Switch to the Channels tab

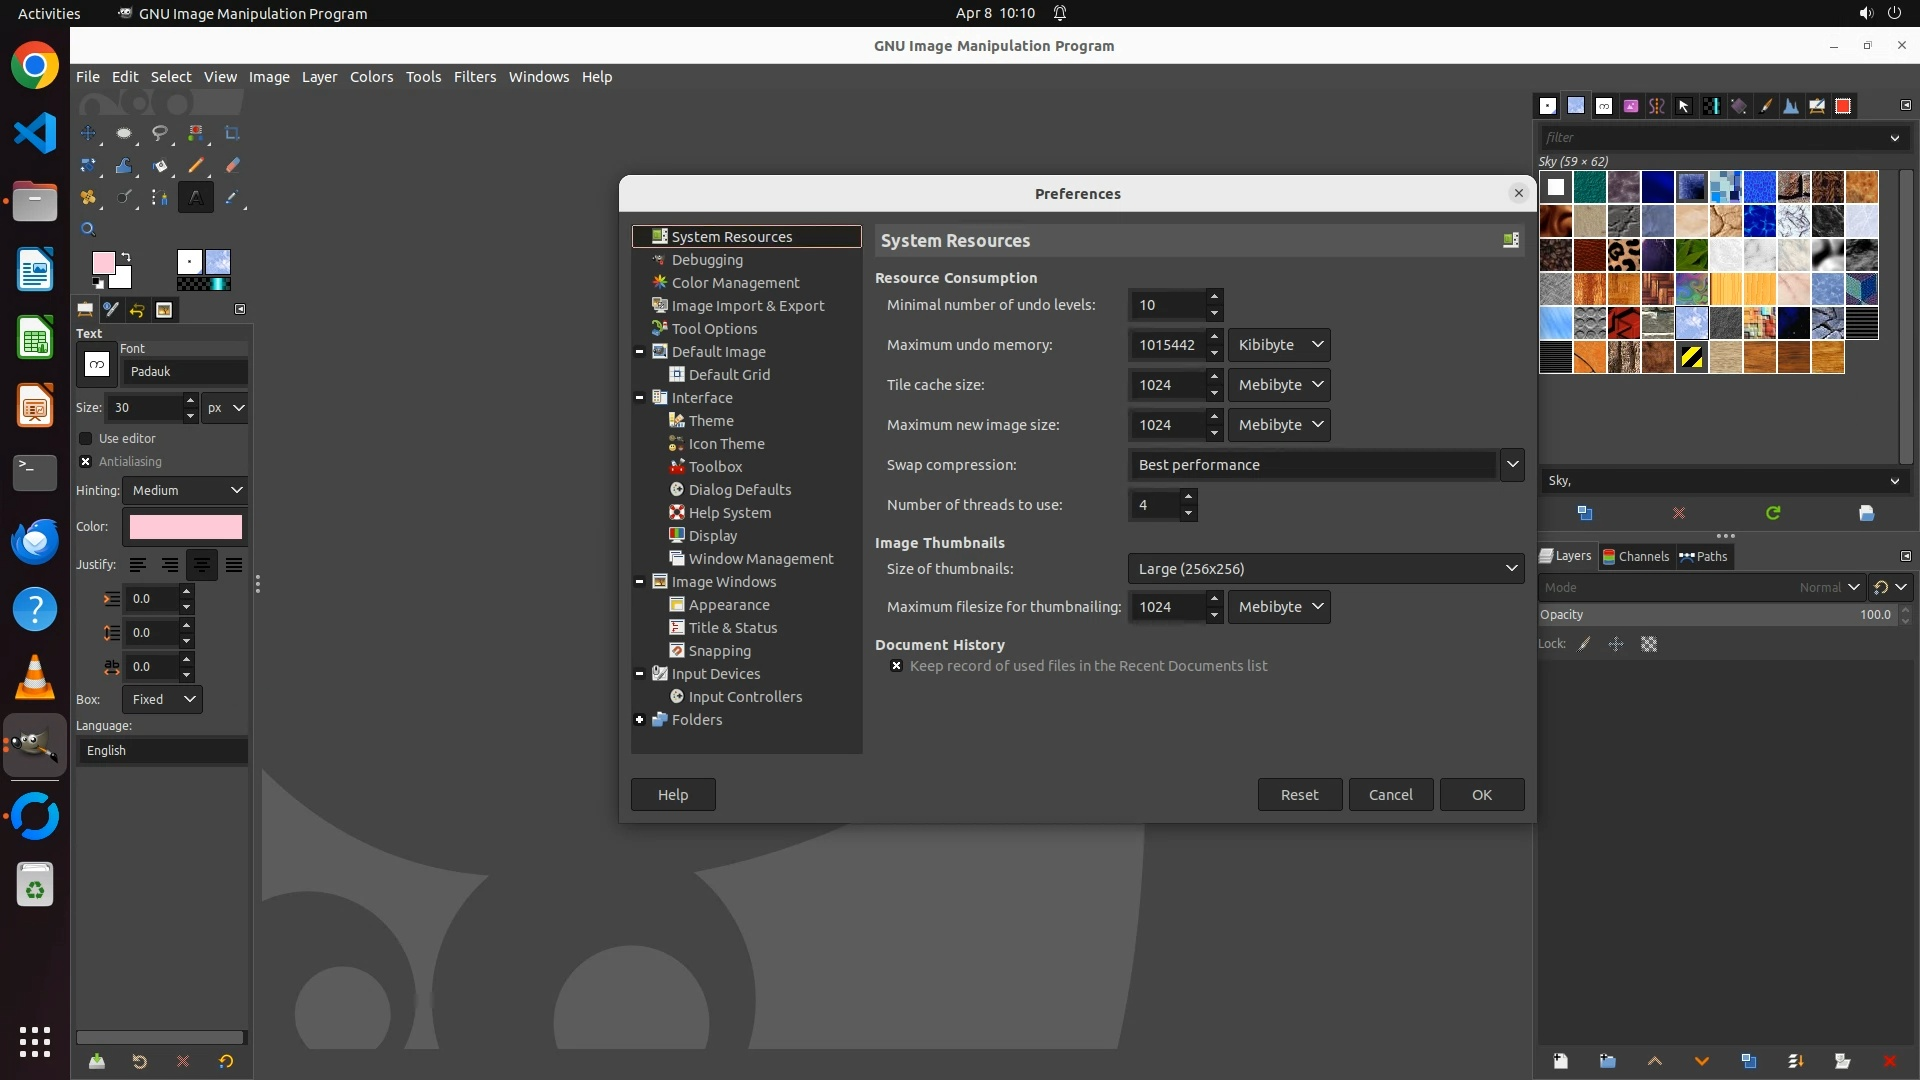[x=1635, y=557]
